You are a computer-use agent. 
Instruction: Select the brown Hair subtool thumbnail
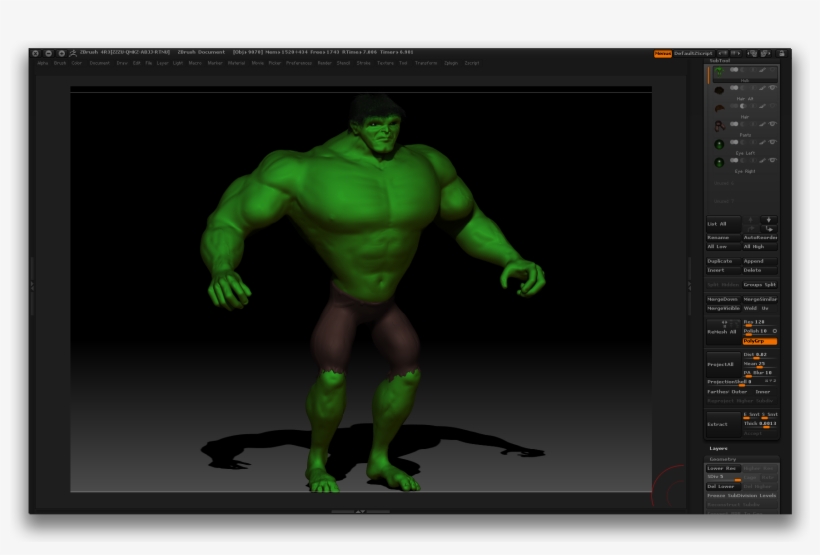719,108
